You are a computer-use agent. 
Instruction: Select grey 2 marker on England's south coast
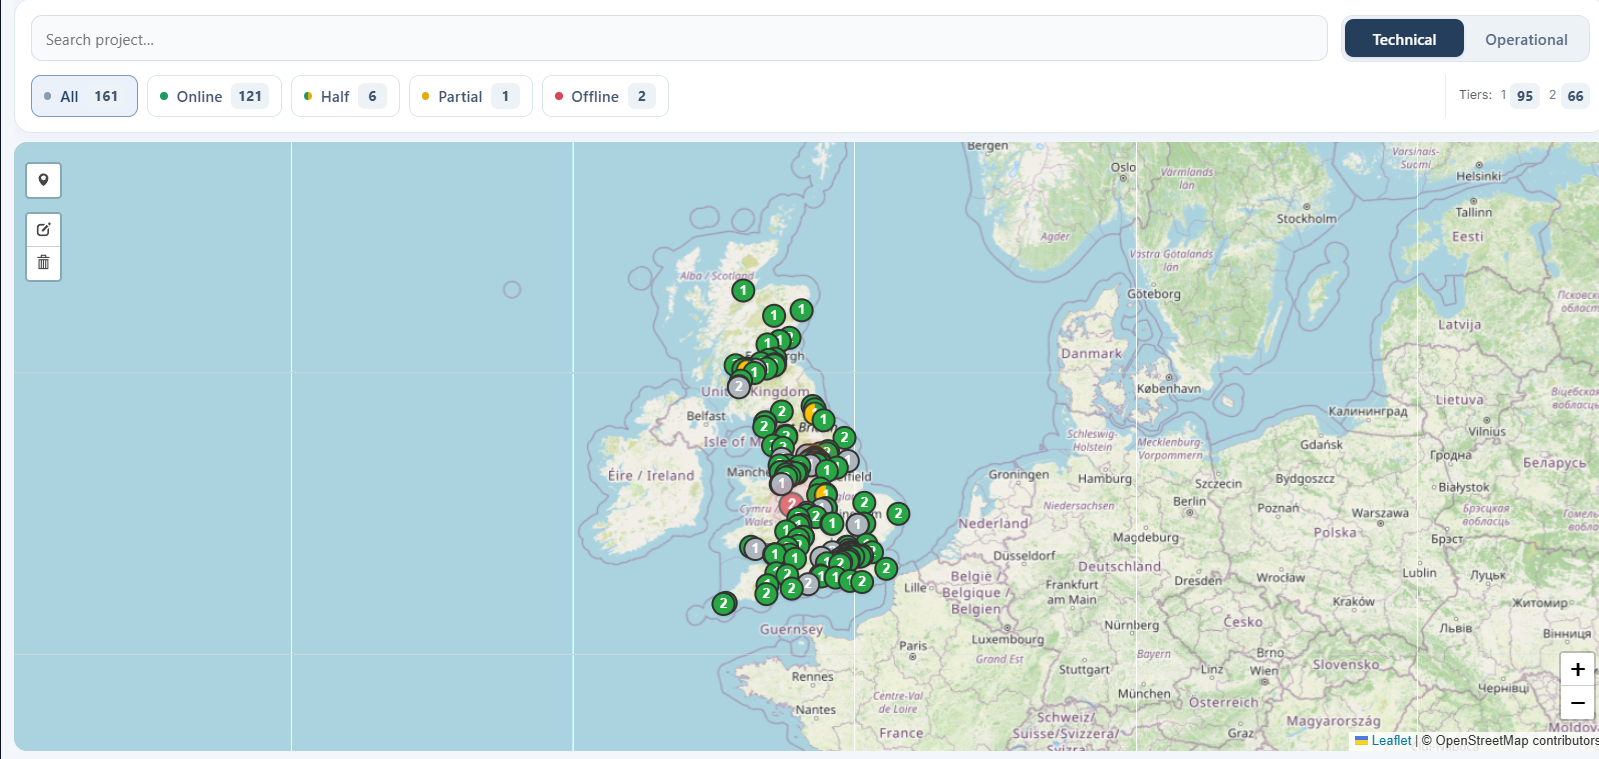[807, 583]
